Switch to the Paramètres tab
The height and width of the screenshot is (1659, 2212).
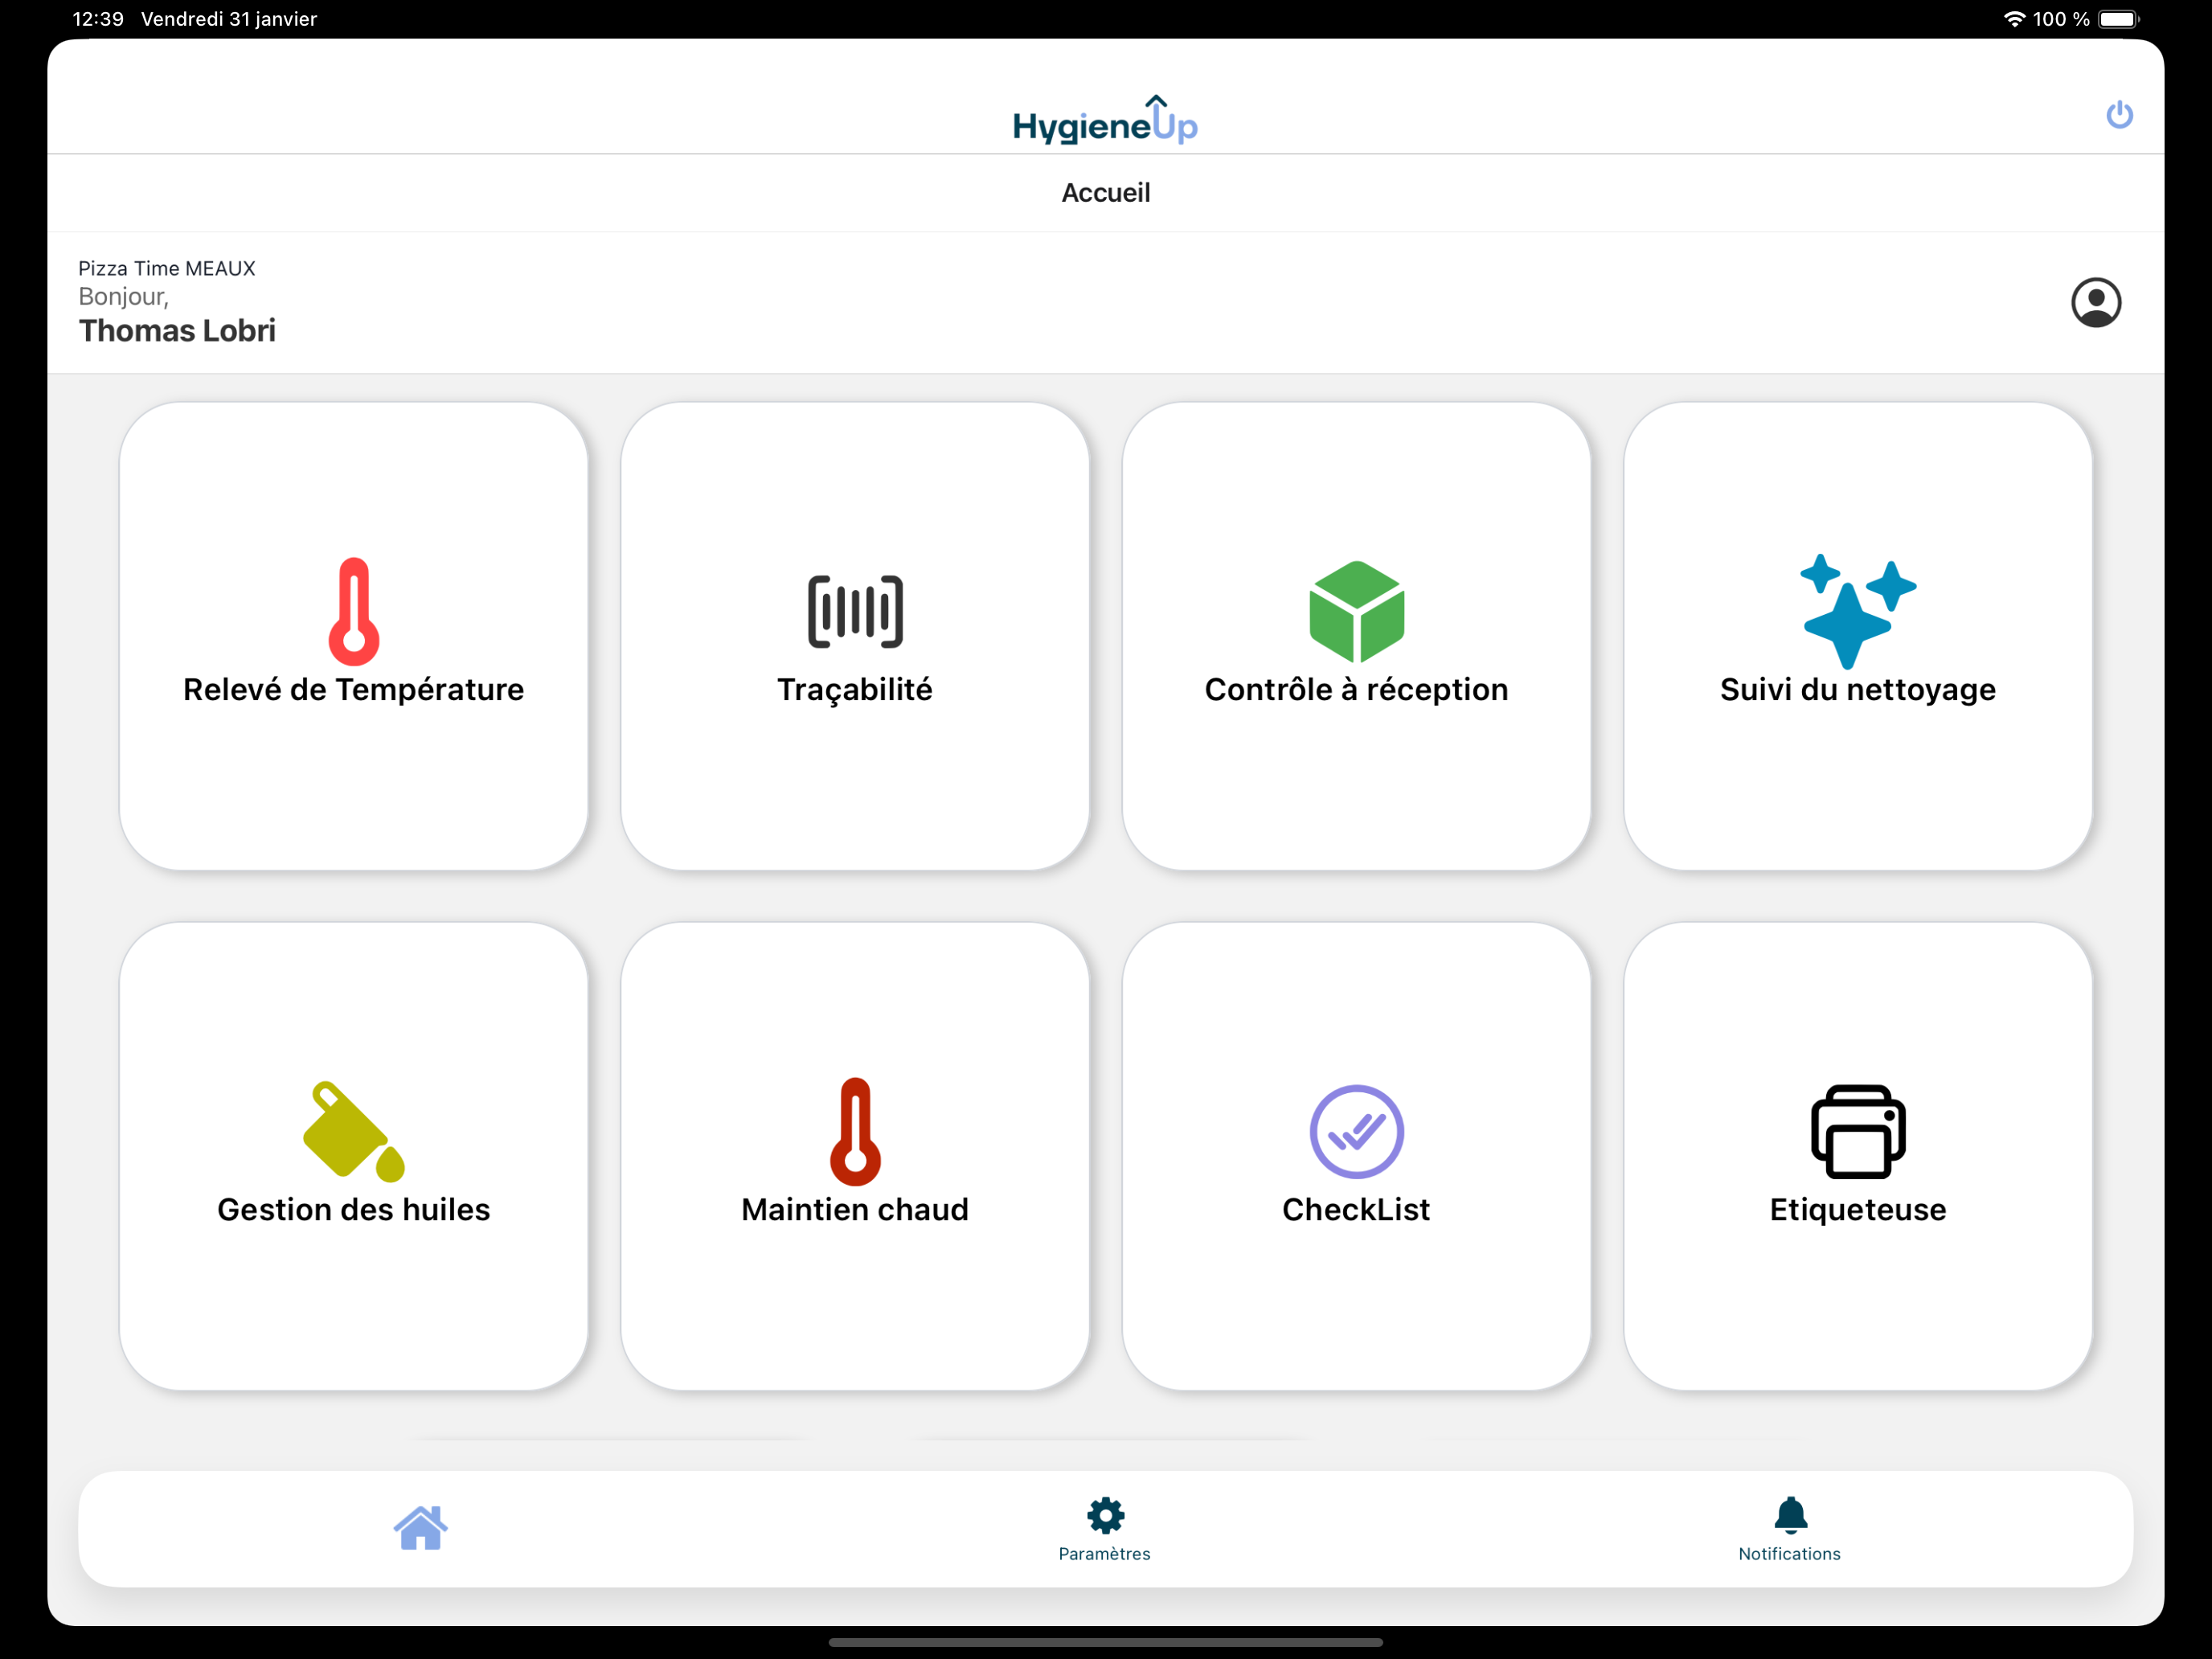[x=1105, y=1528]
